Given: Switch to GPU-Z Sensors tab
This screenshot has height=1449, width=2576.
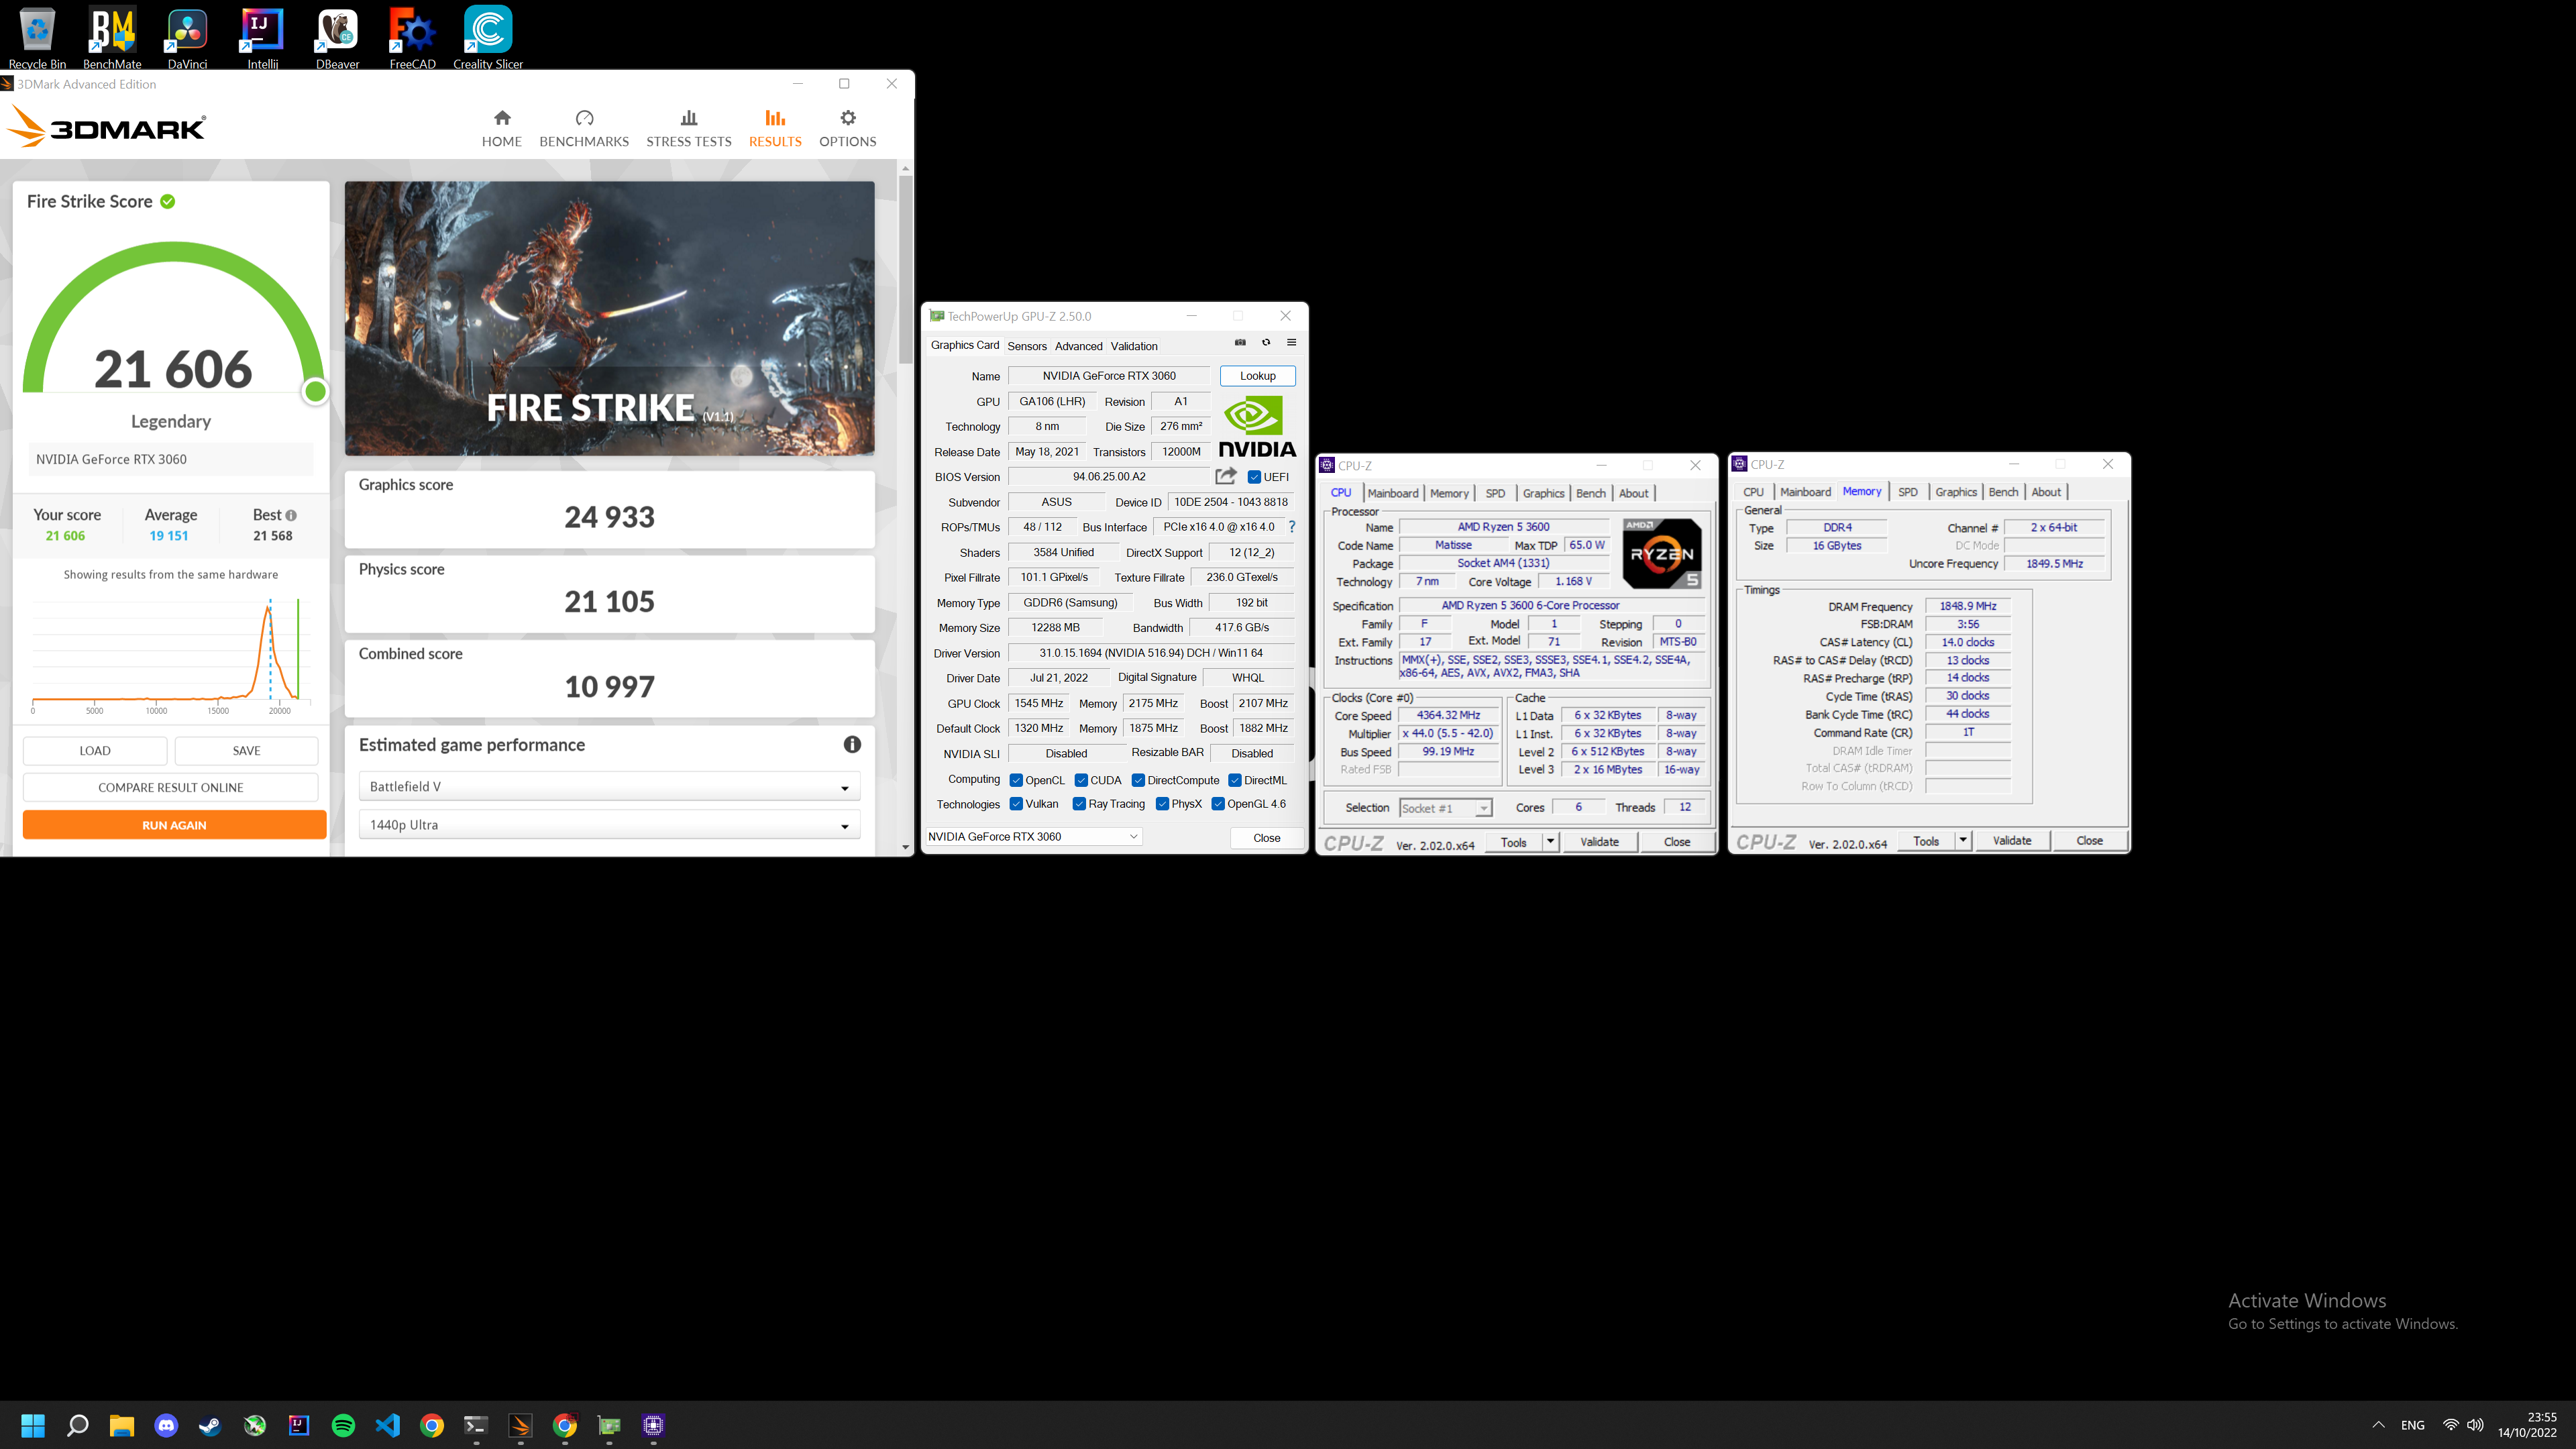Looking at the screenshot, I should point(1027,346).
